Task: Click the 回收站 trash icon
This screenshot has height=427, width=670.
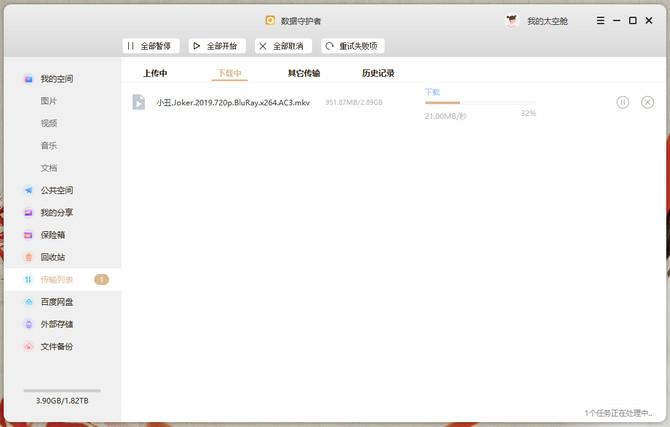Action: tap(28, 257)
